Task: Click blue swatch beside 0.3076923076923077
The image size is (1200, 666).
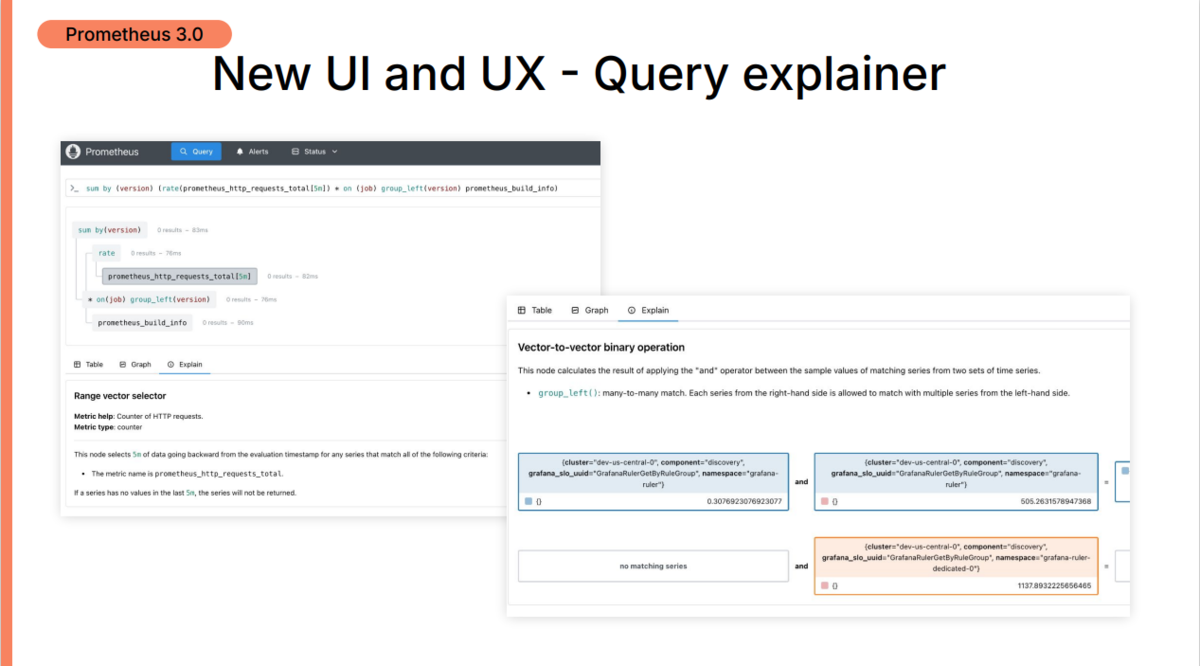Action: click(528, 501)
